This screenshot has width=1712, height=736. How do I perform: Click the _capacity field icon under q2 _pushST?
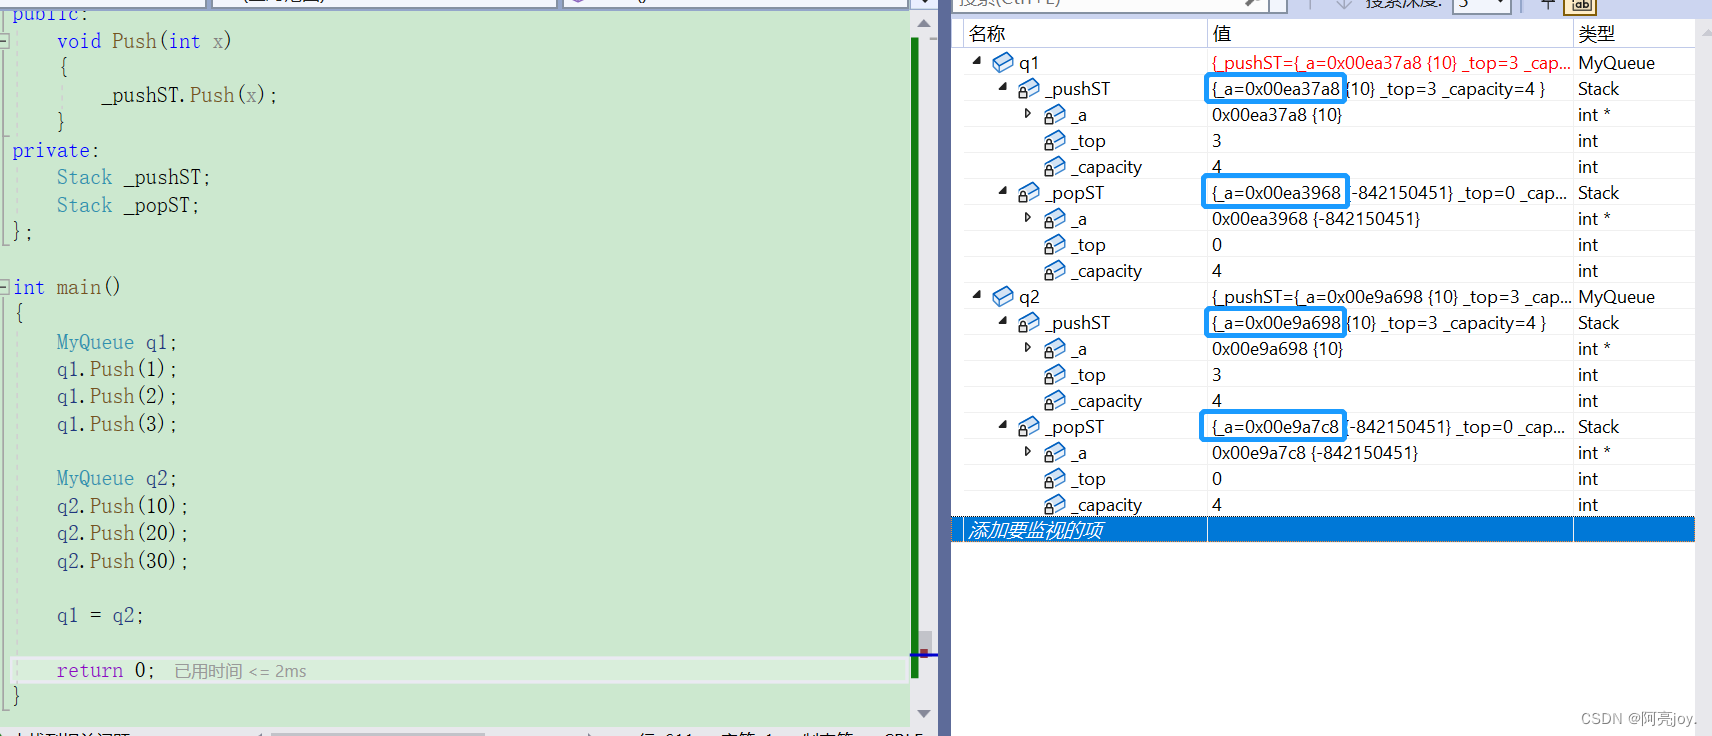click(1055, 401)
